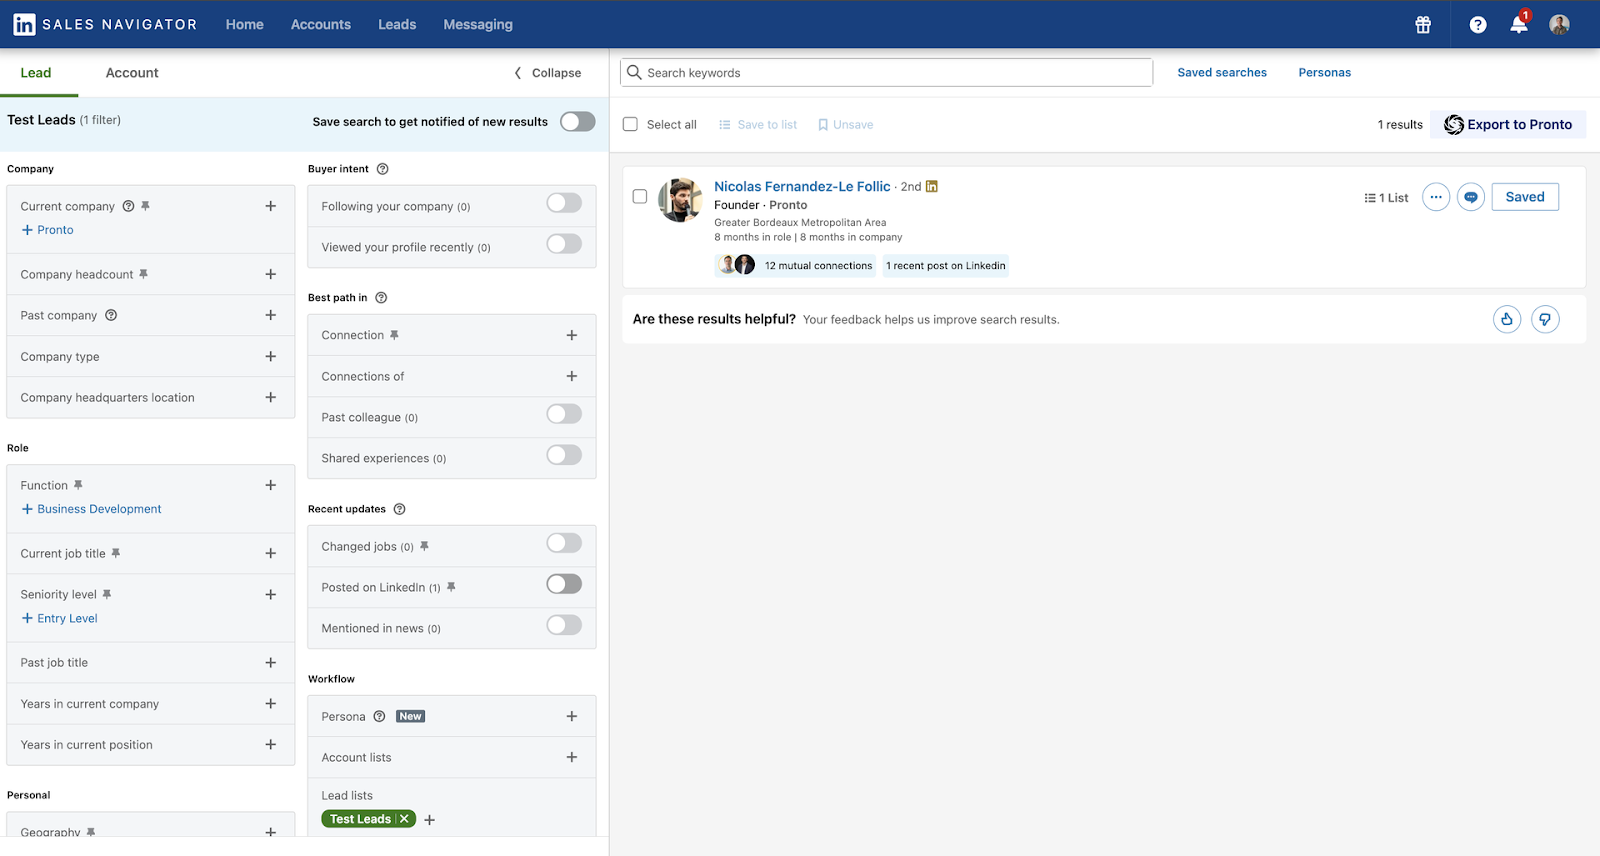Image resolution: width=1600 pixels, height=856 pixels.
Task: Click the message icon on Nicolas's result
Action: pos(1471,197)
